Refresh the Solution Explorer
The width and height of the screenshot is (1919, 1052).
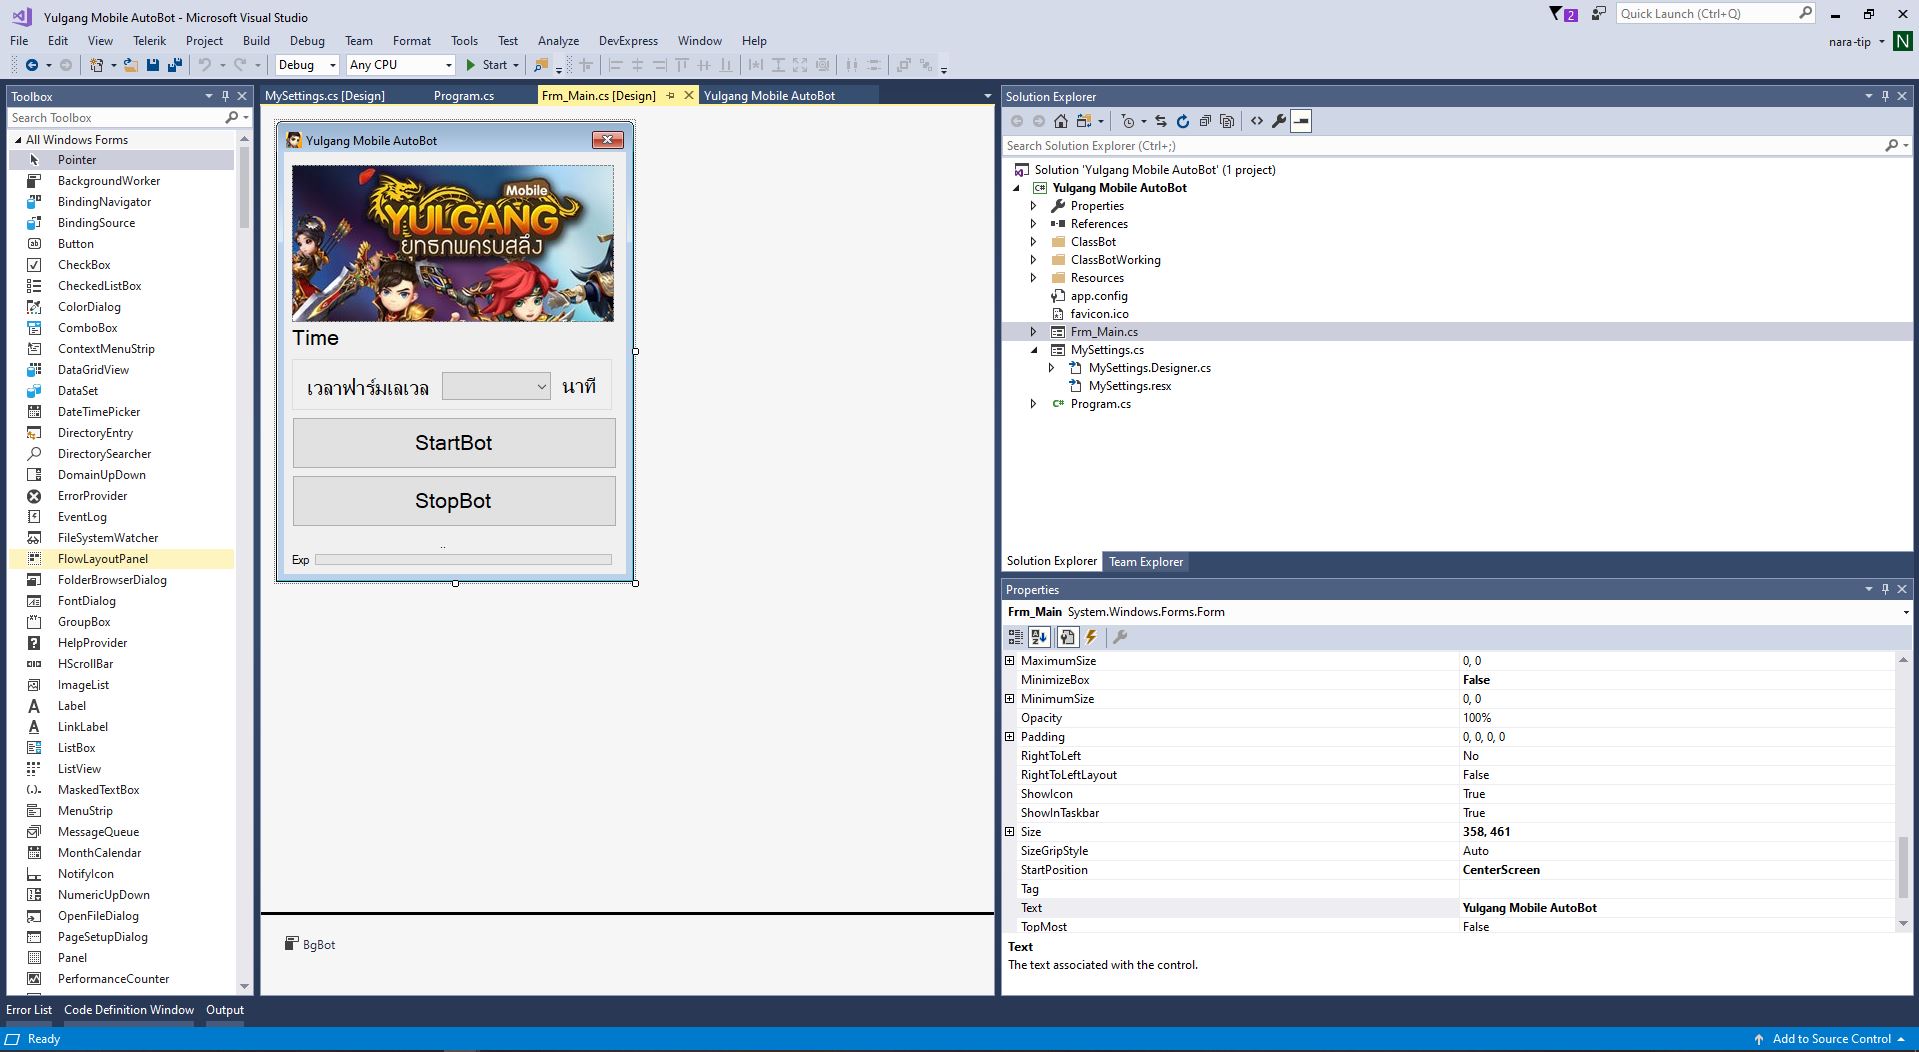click(x=1183, y=121)
